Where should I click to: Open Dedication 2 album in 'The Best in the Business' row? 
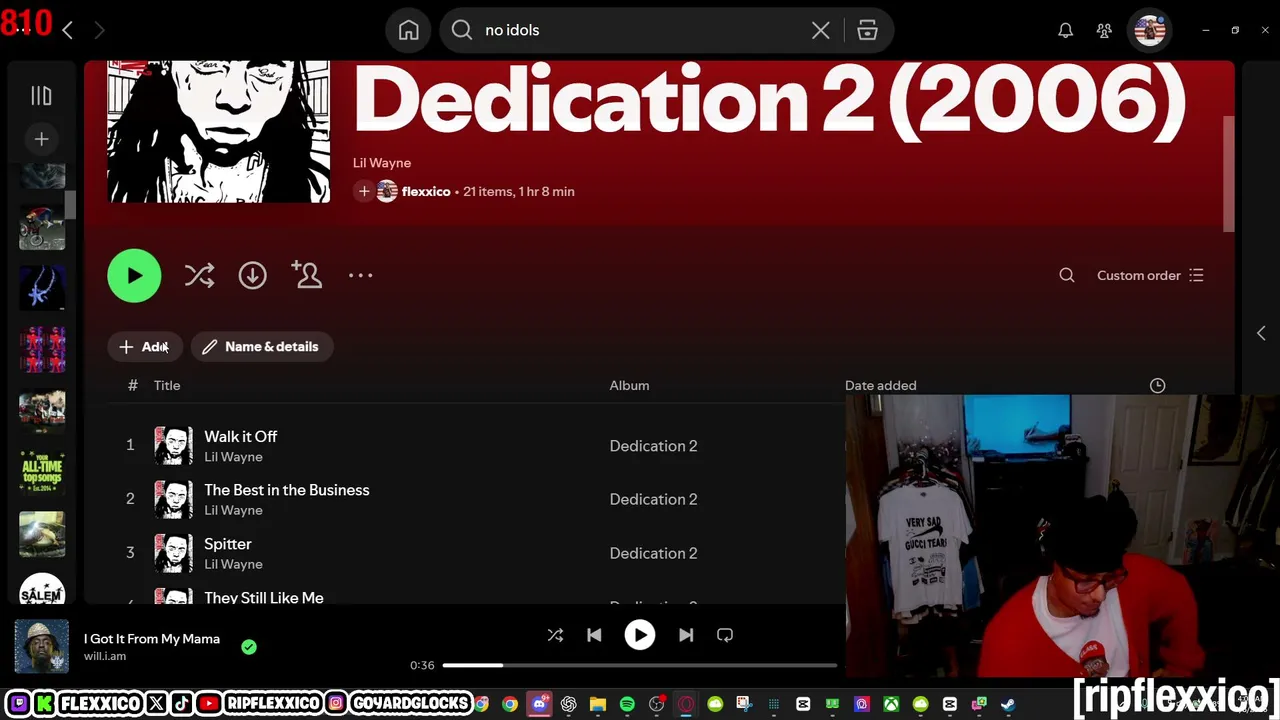(653, 499)
